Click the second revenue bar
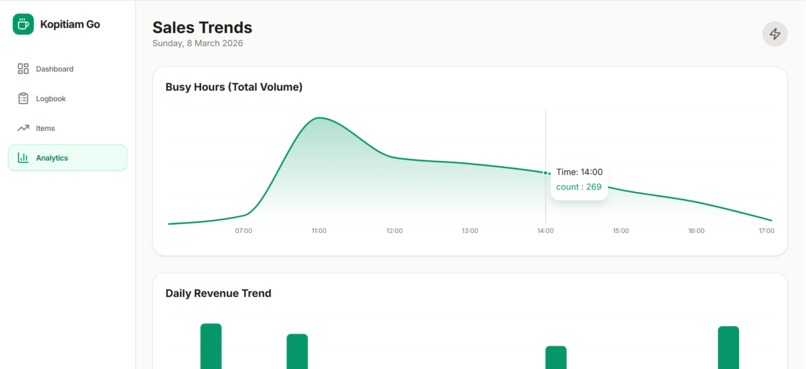This screenshot has width=806, height=369. point(297,352)
